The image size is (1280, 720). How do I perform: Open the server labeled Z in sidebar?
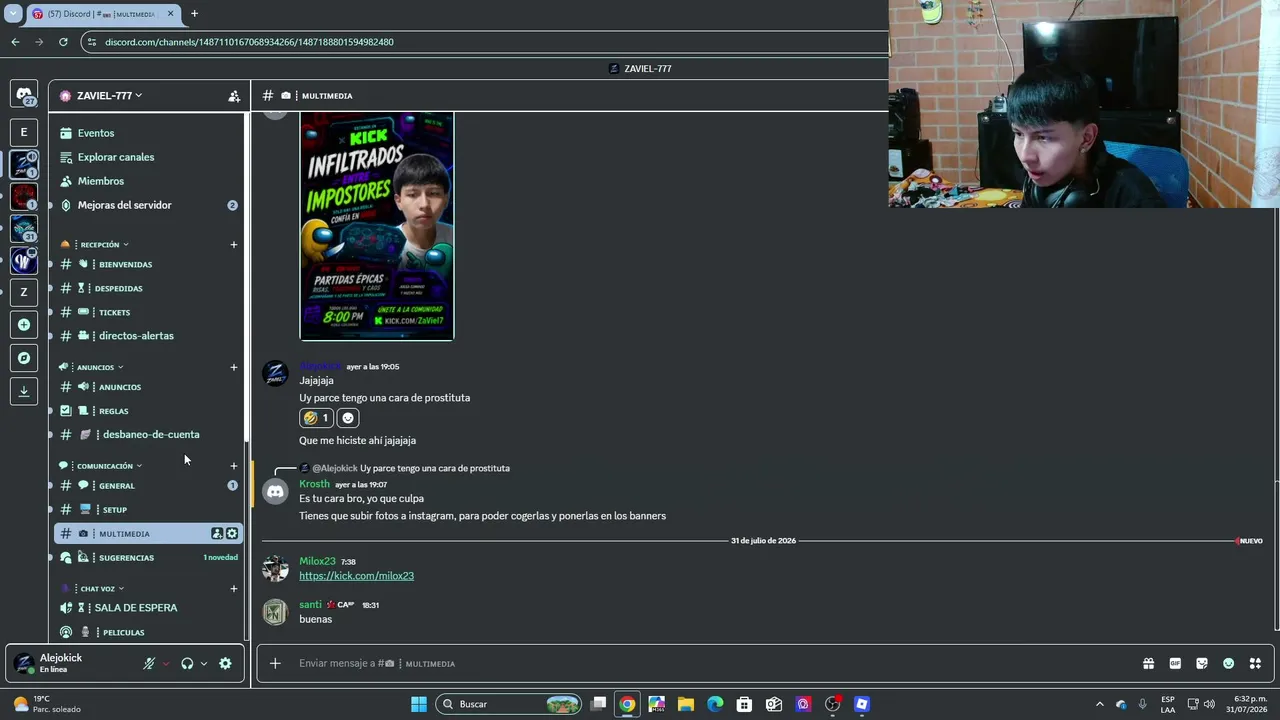[24, 292]
